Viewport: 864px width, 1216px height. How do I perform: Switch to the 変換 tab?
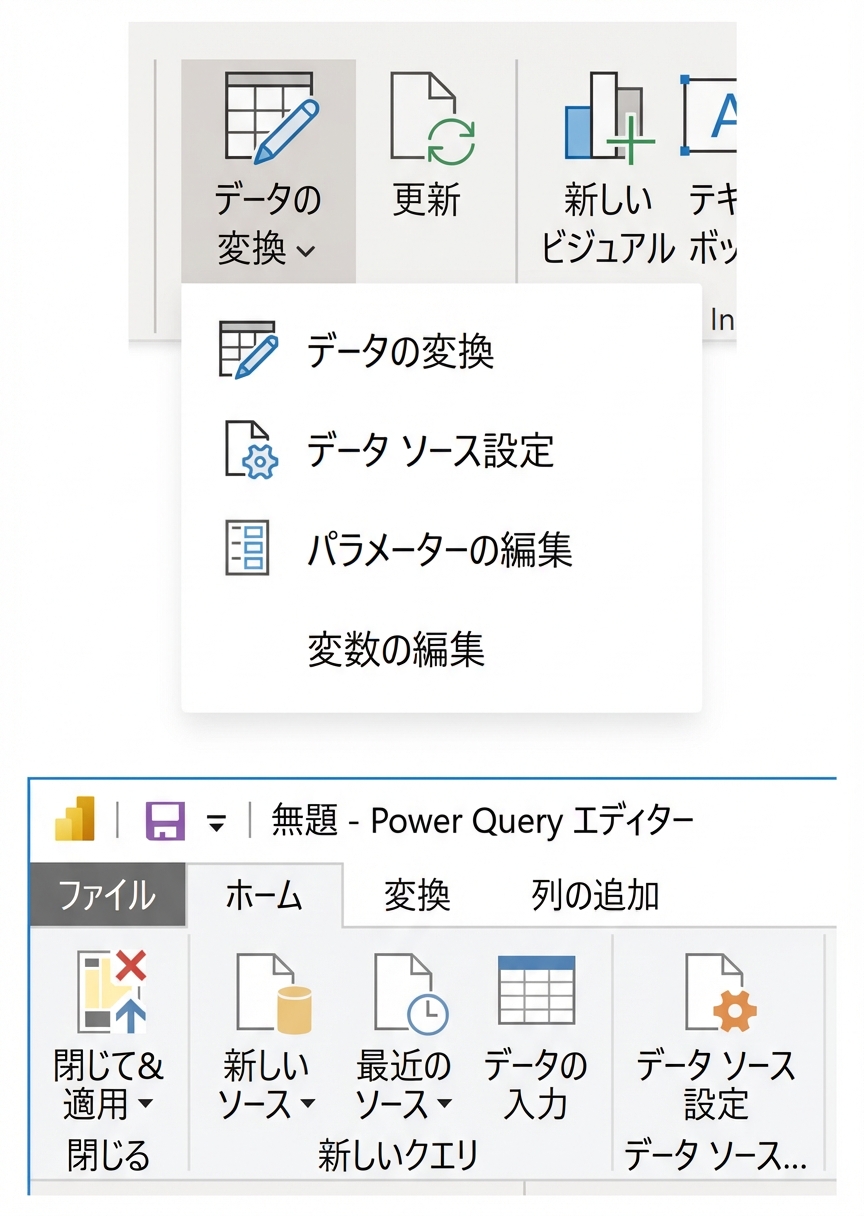click(x=417, y=895)
